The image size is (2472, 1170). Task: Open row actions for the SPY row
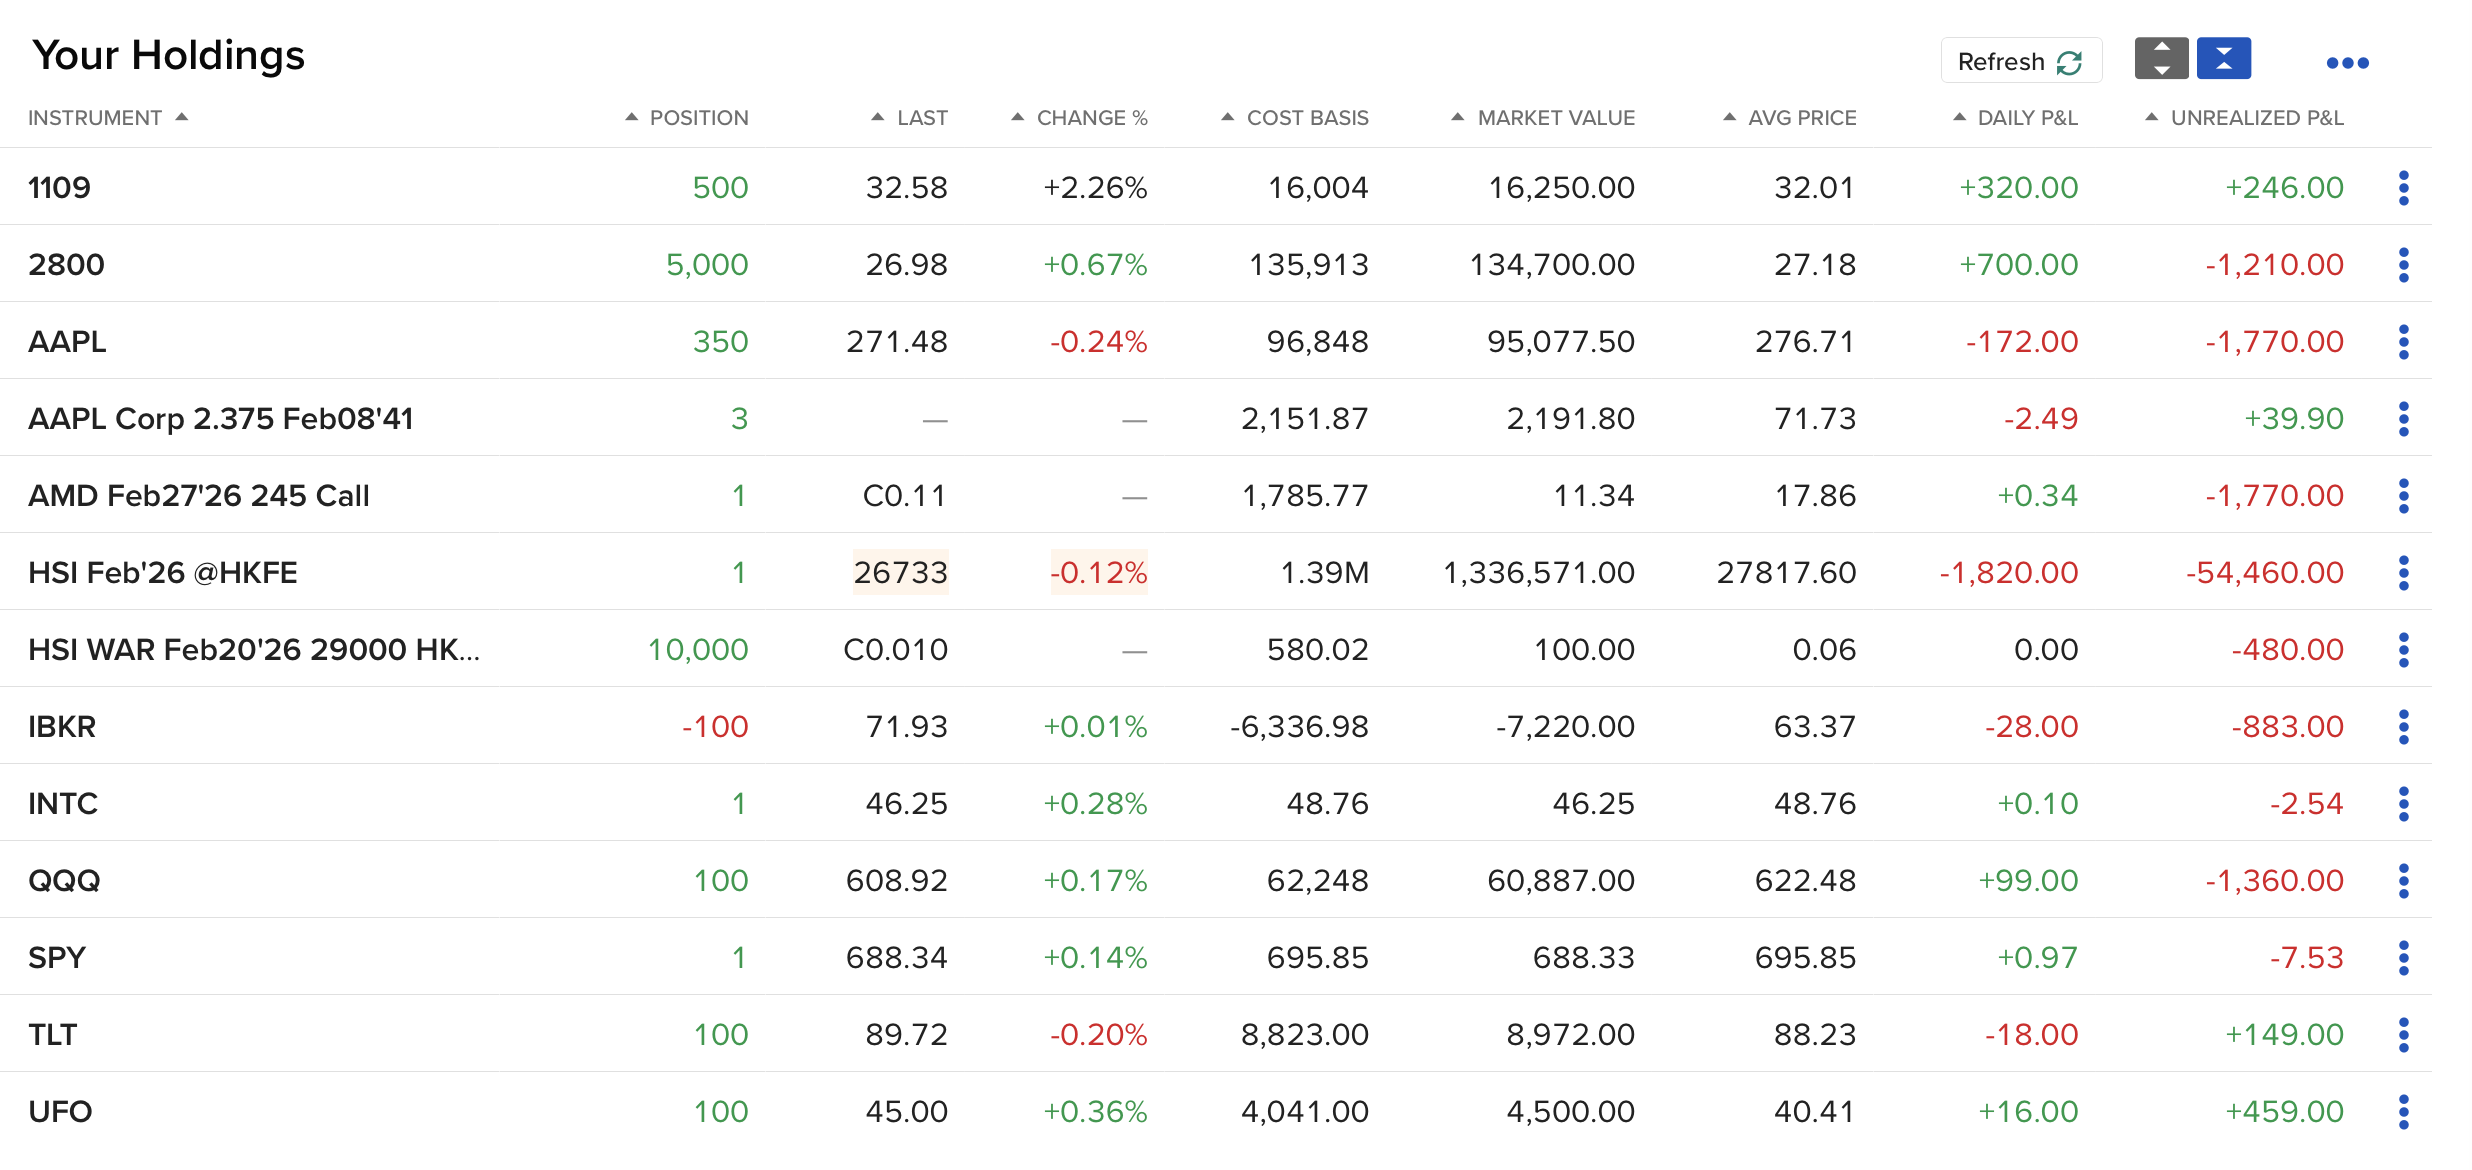click(2403, 957)
